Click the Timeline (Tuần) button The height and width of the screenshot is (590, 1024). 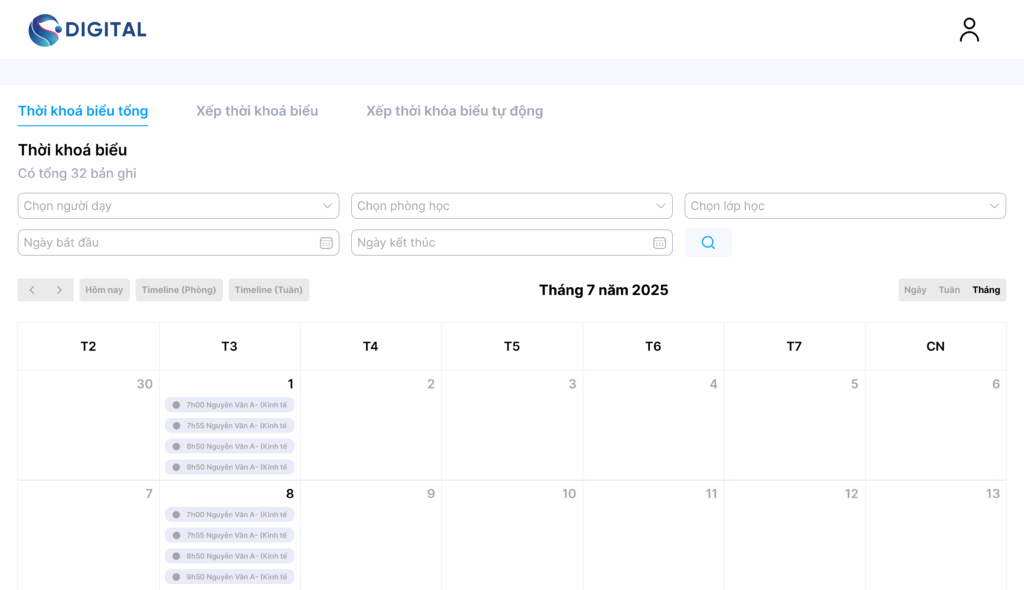(x=269, y=290)
